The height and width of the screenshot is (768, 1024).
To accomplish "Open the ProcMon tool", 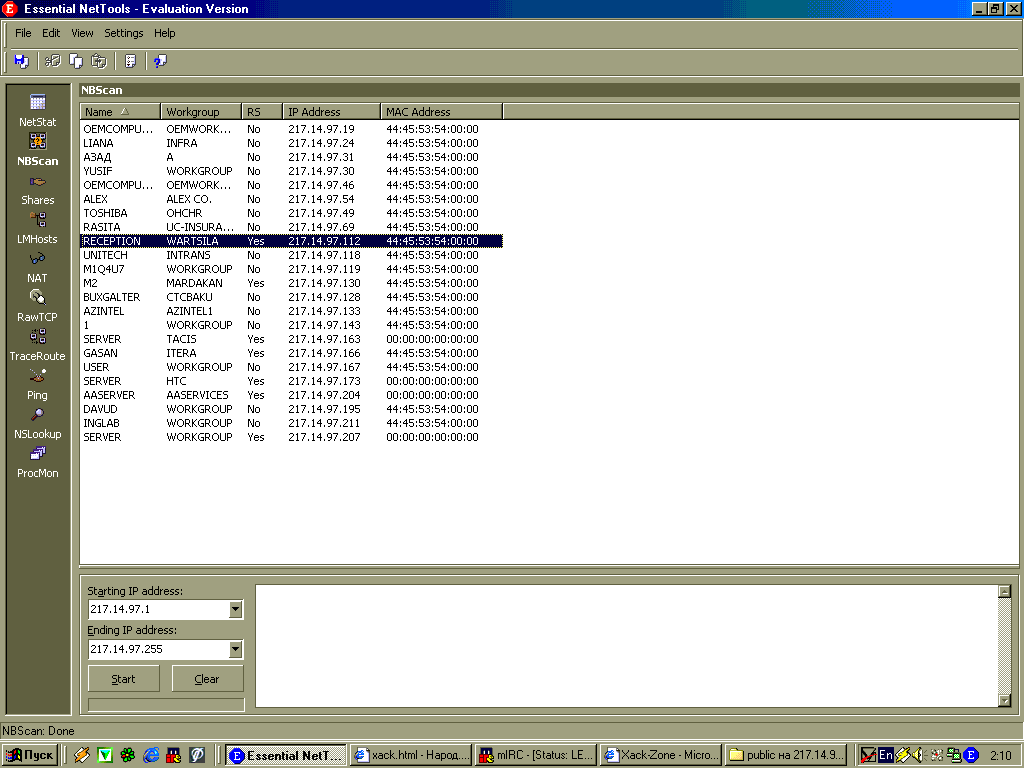I will (38, 462).
